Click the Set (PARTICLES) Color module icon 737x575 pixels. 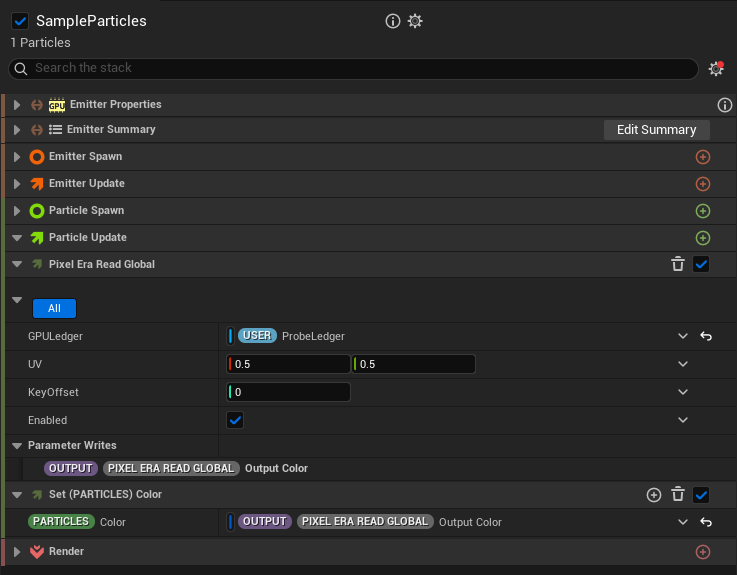[37, 494]
